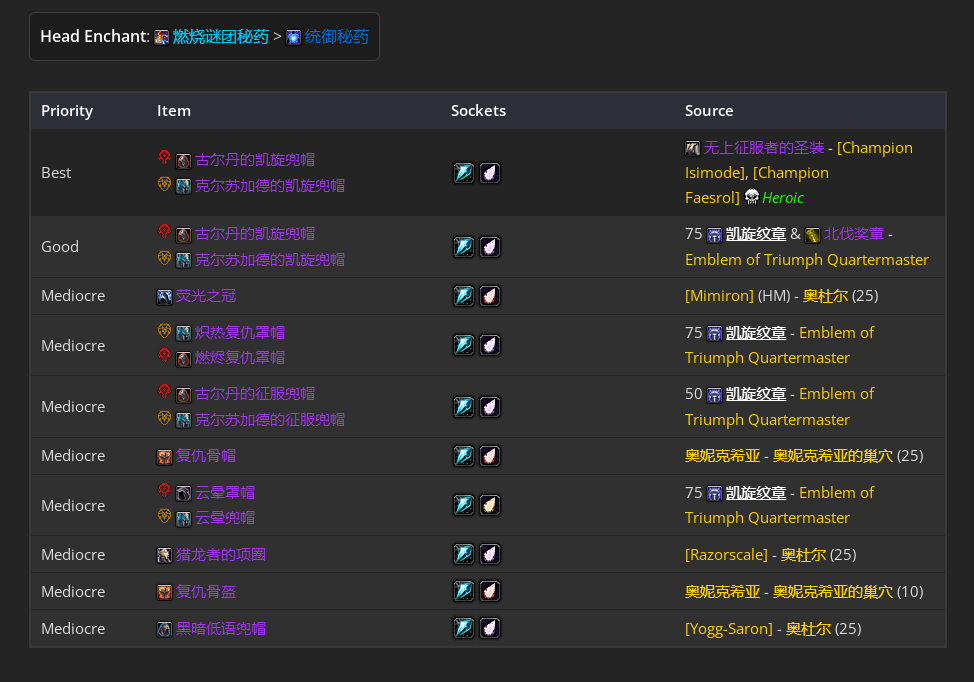The width and height of the screenshot is (974, 682).
Task: Click the skull icon next to Heroic
Action: click(752, 198)
